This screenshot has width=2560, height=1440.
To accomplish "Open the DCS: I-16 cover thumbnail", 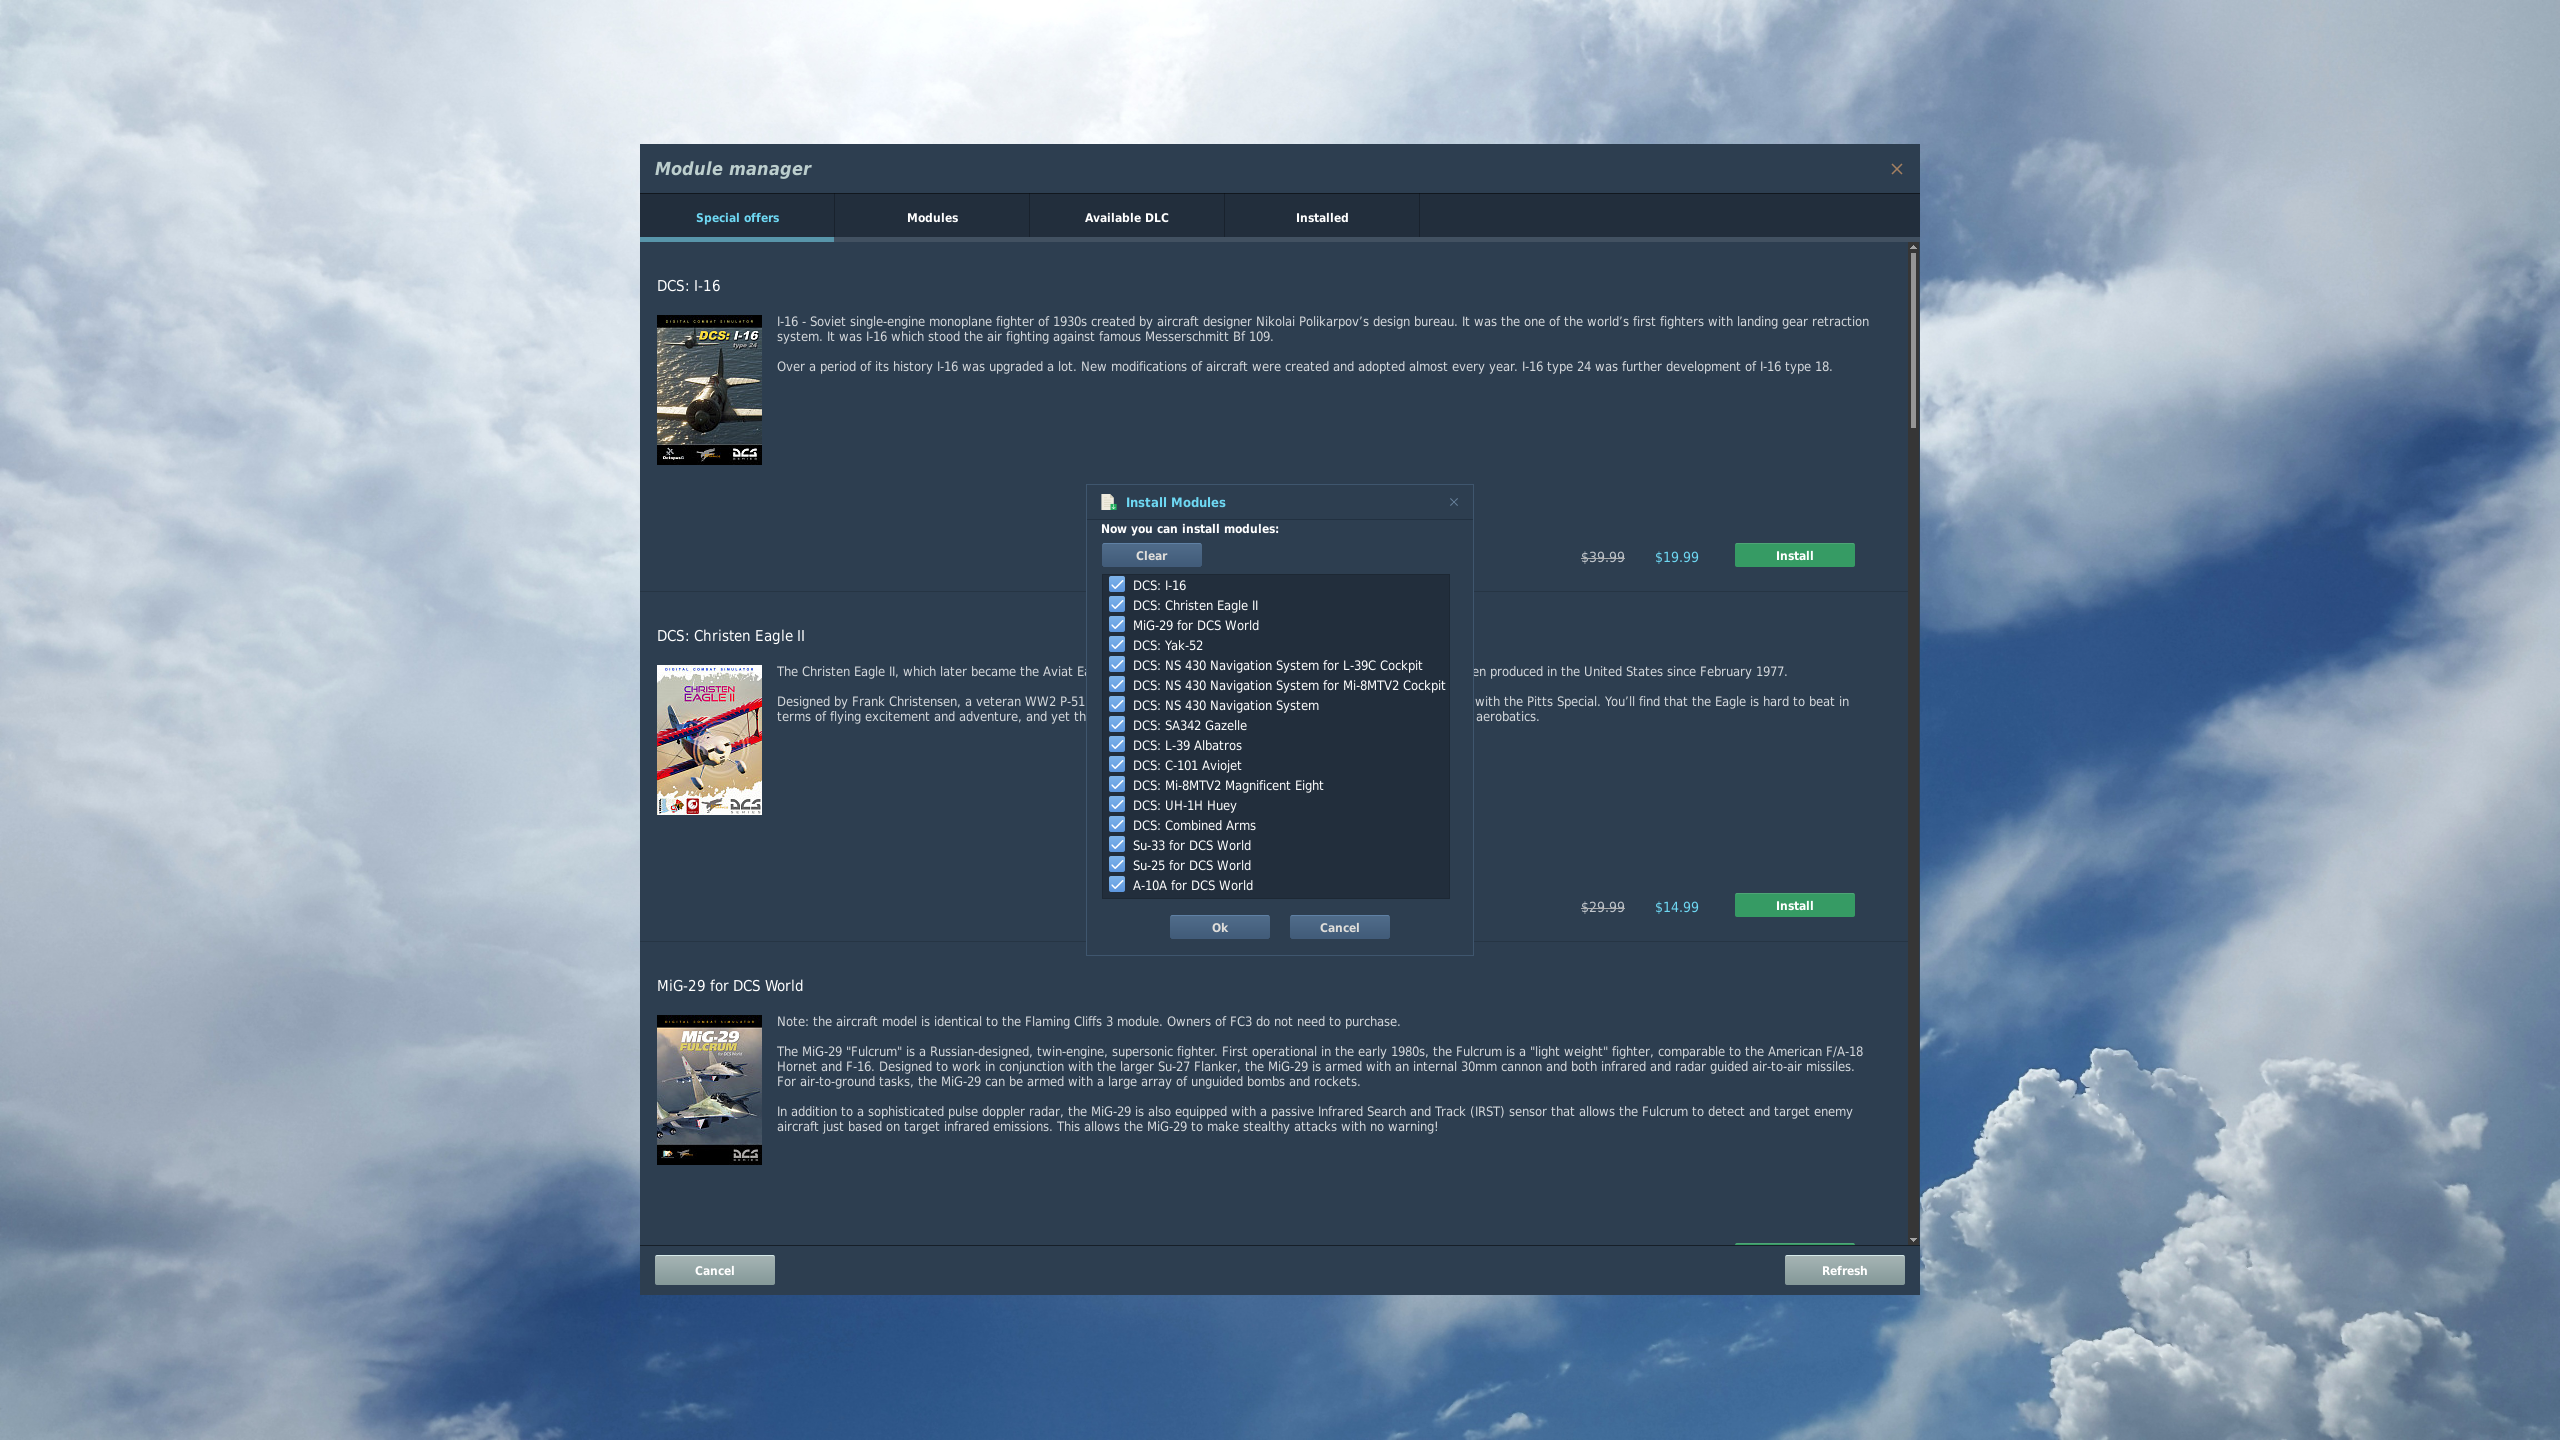I will (x=709, y=390).
